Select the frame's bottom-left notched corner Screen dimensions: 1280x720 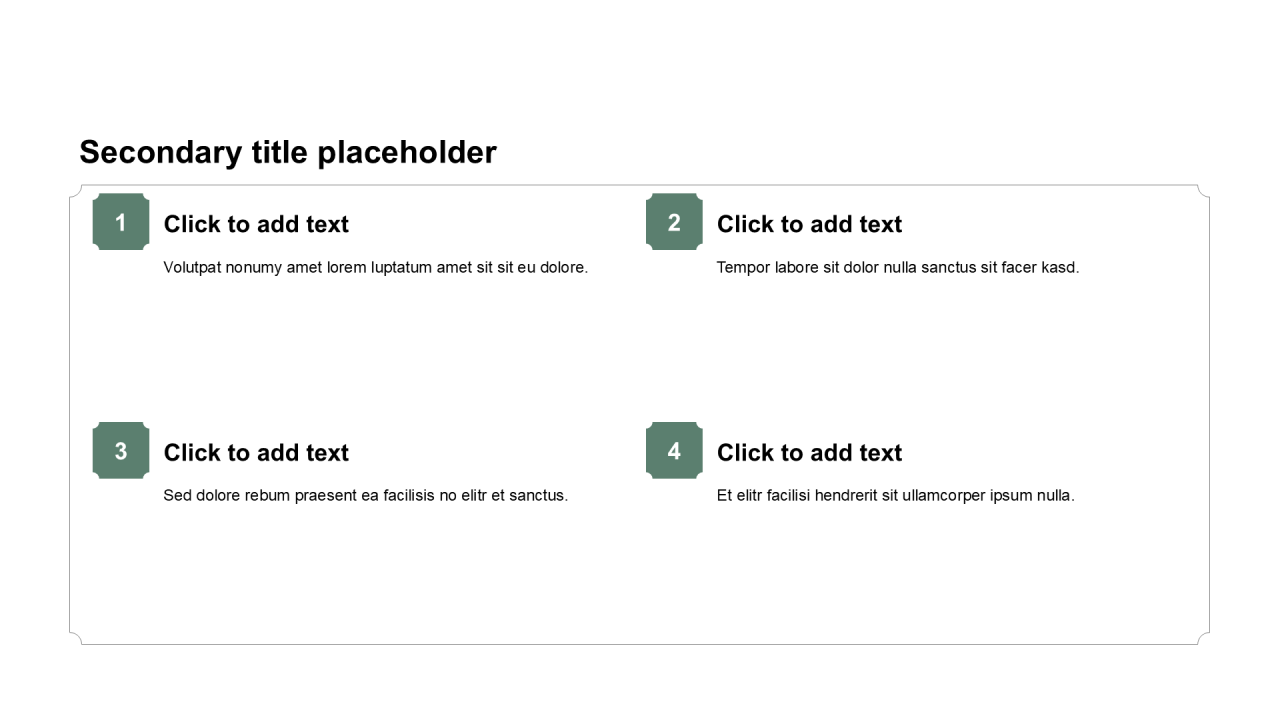point(76,638)
